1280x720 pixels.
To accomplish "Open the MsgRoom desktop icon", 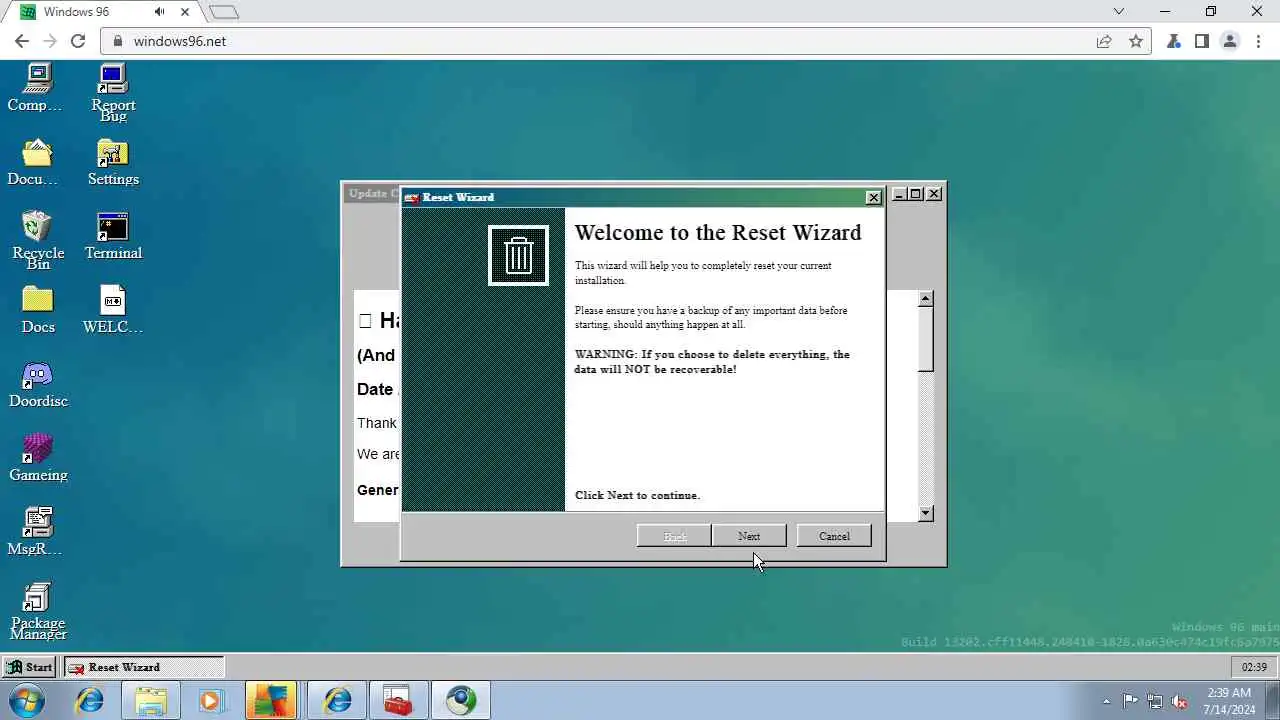I will [x=37, y=532].
